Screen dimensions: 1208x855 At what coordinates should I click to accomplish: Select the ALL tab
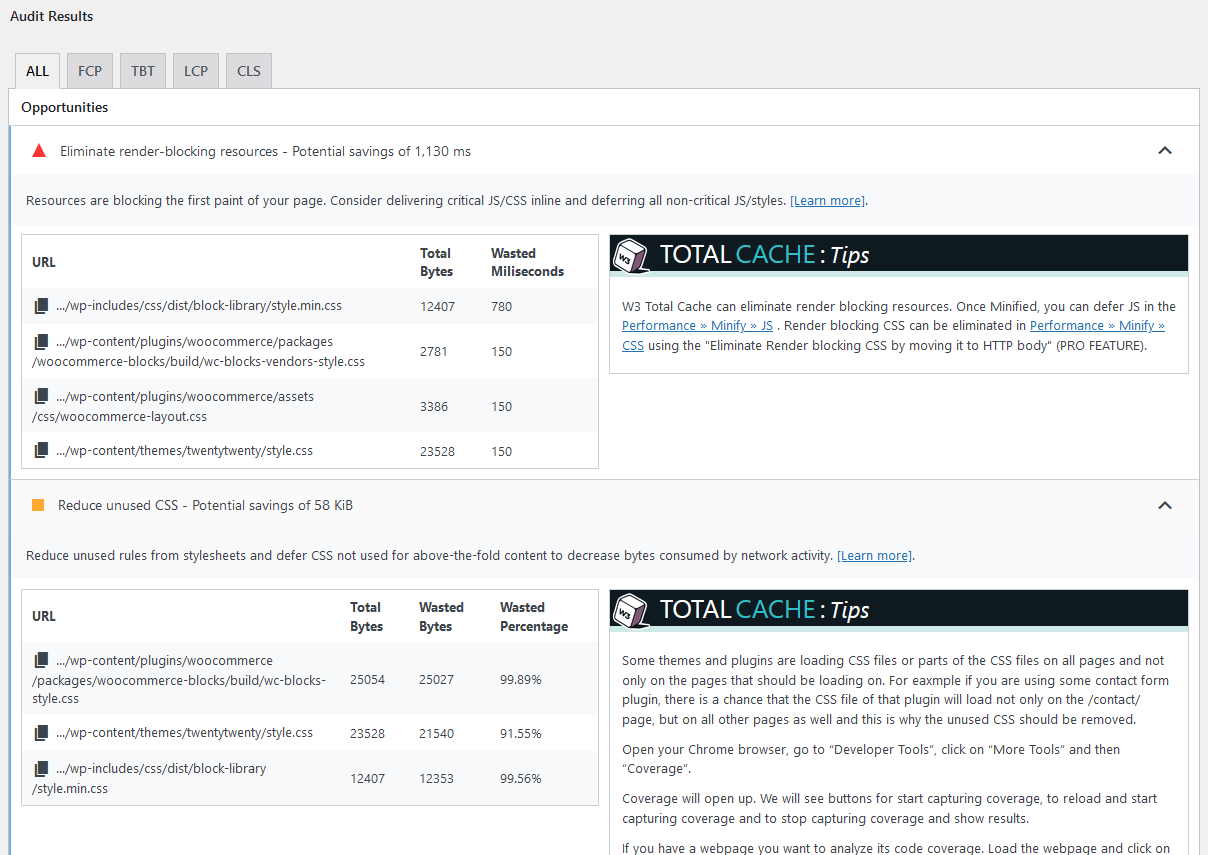37,71
